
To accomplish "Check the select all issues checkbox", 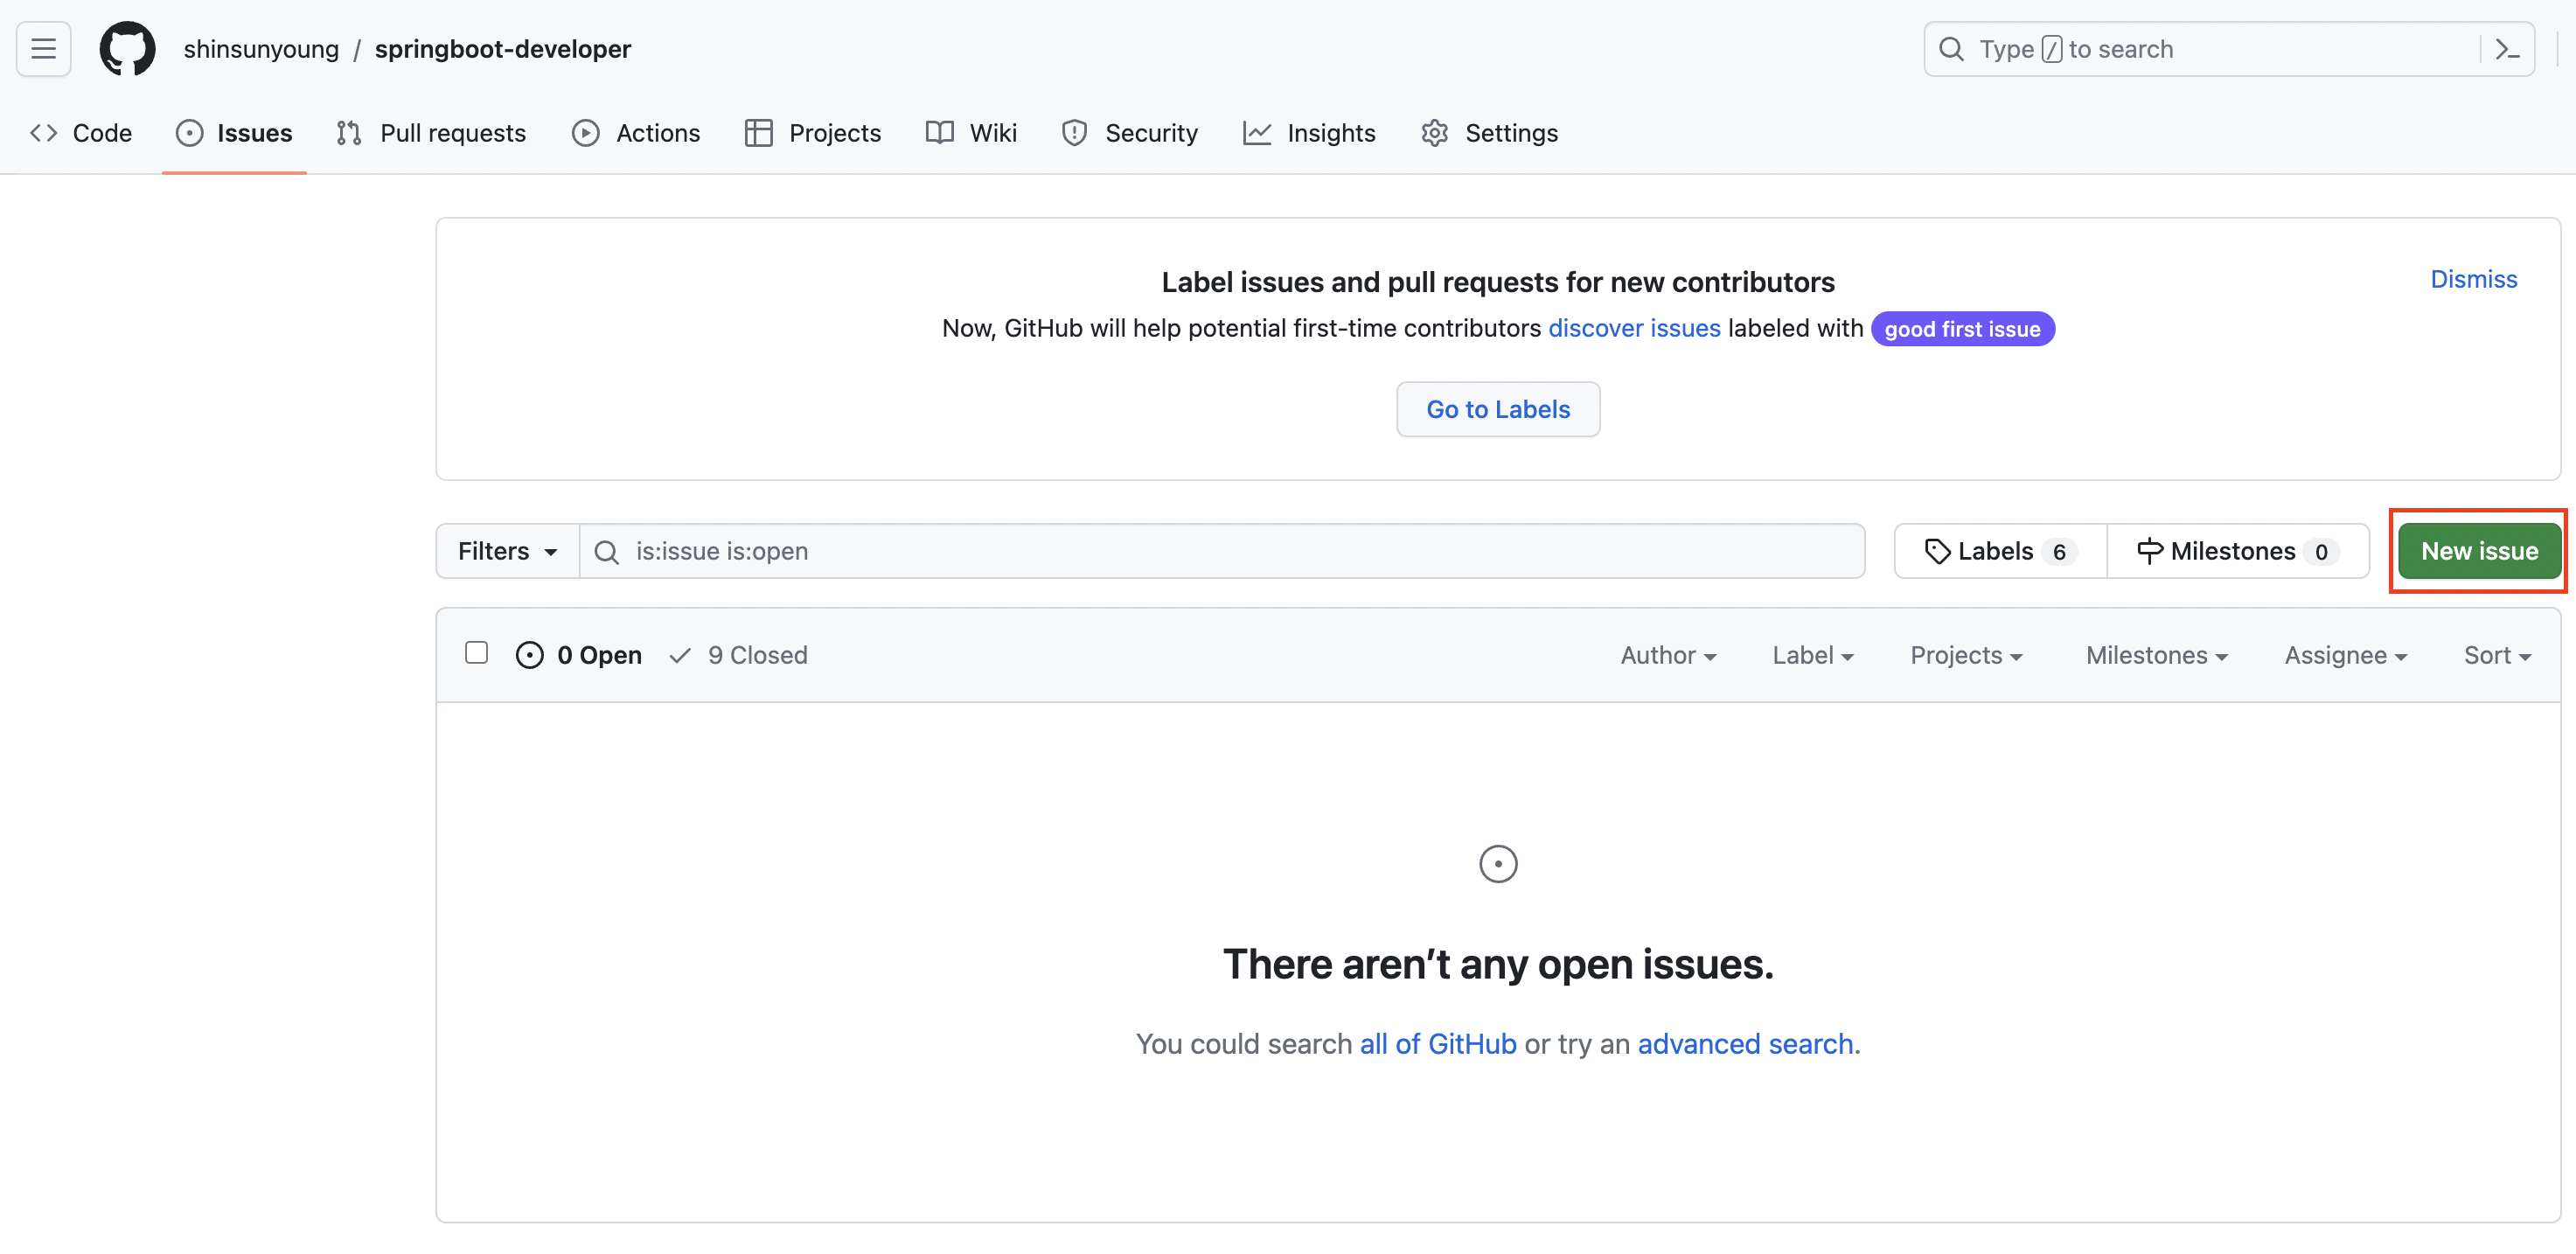I will 476,653.
